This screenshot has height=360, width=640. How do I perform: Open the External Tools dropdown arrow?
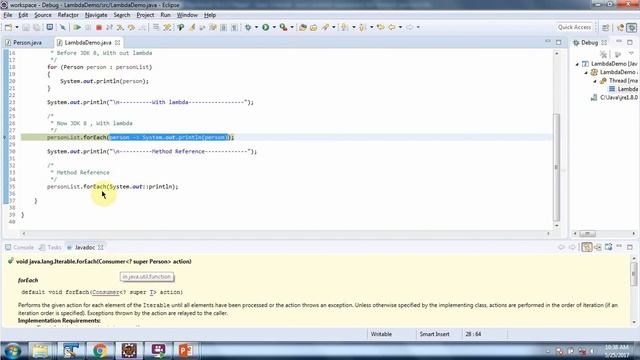[x=292, y=27]
